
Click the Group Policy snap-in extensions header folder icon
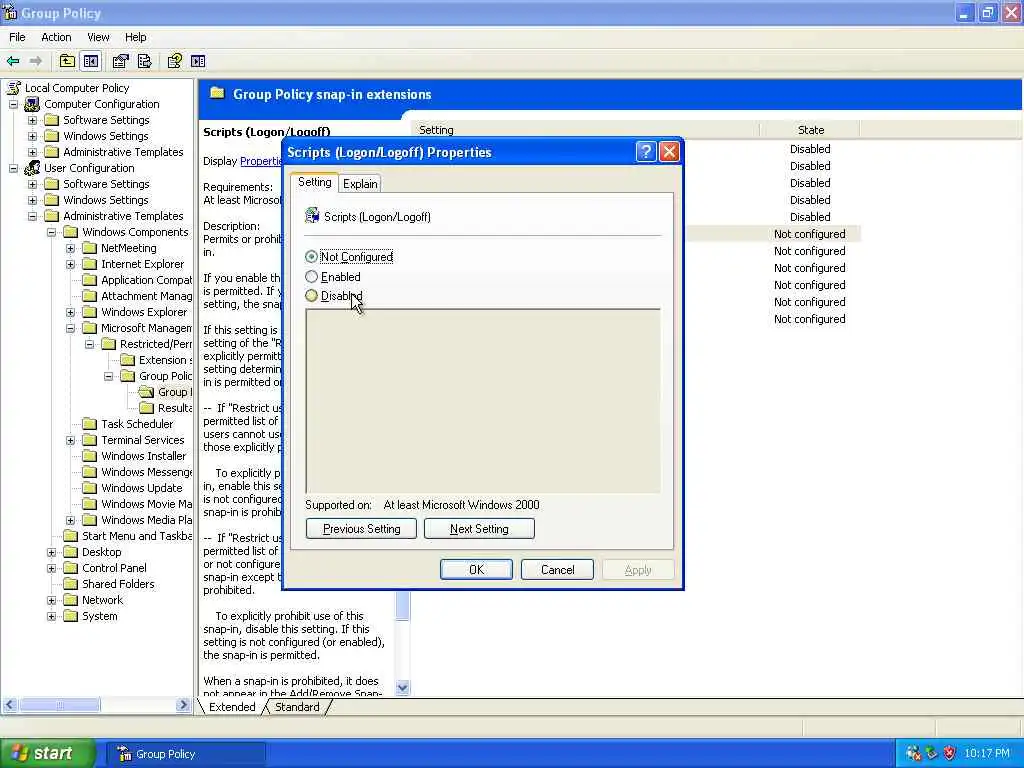tap(217, 93)
